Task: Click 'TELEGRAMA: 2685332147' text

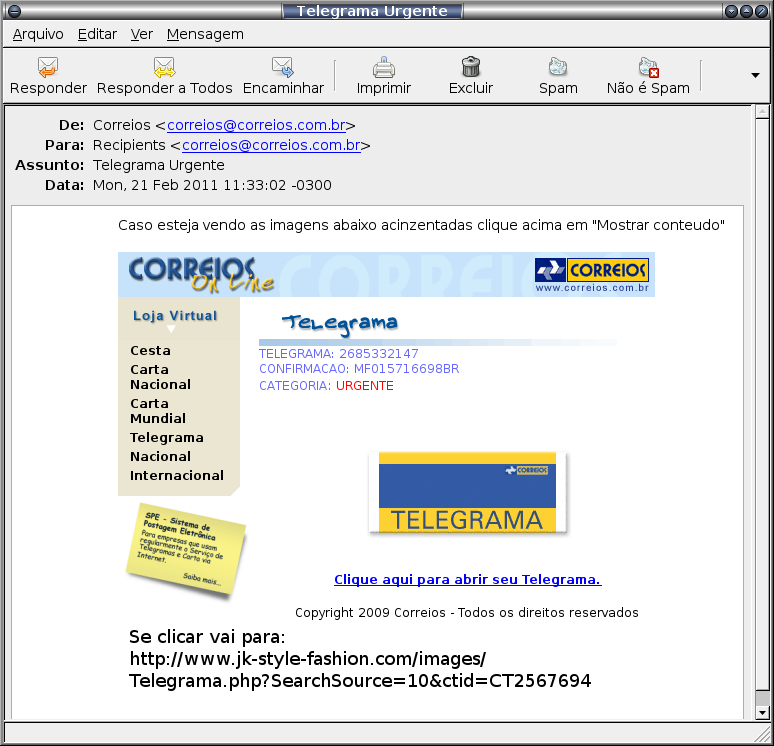Action: pos(339,353)
